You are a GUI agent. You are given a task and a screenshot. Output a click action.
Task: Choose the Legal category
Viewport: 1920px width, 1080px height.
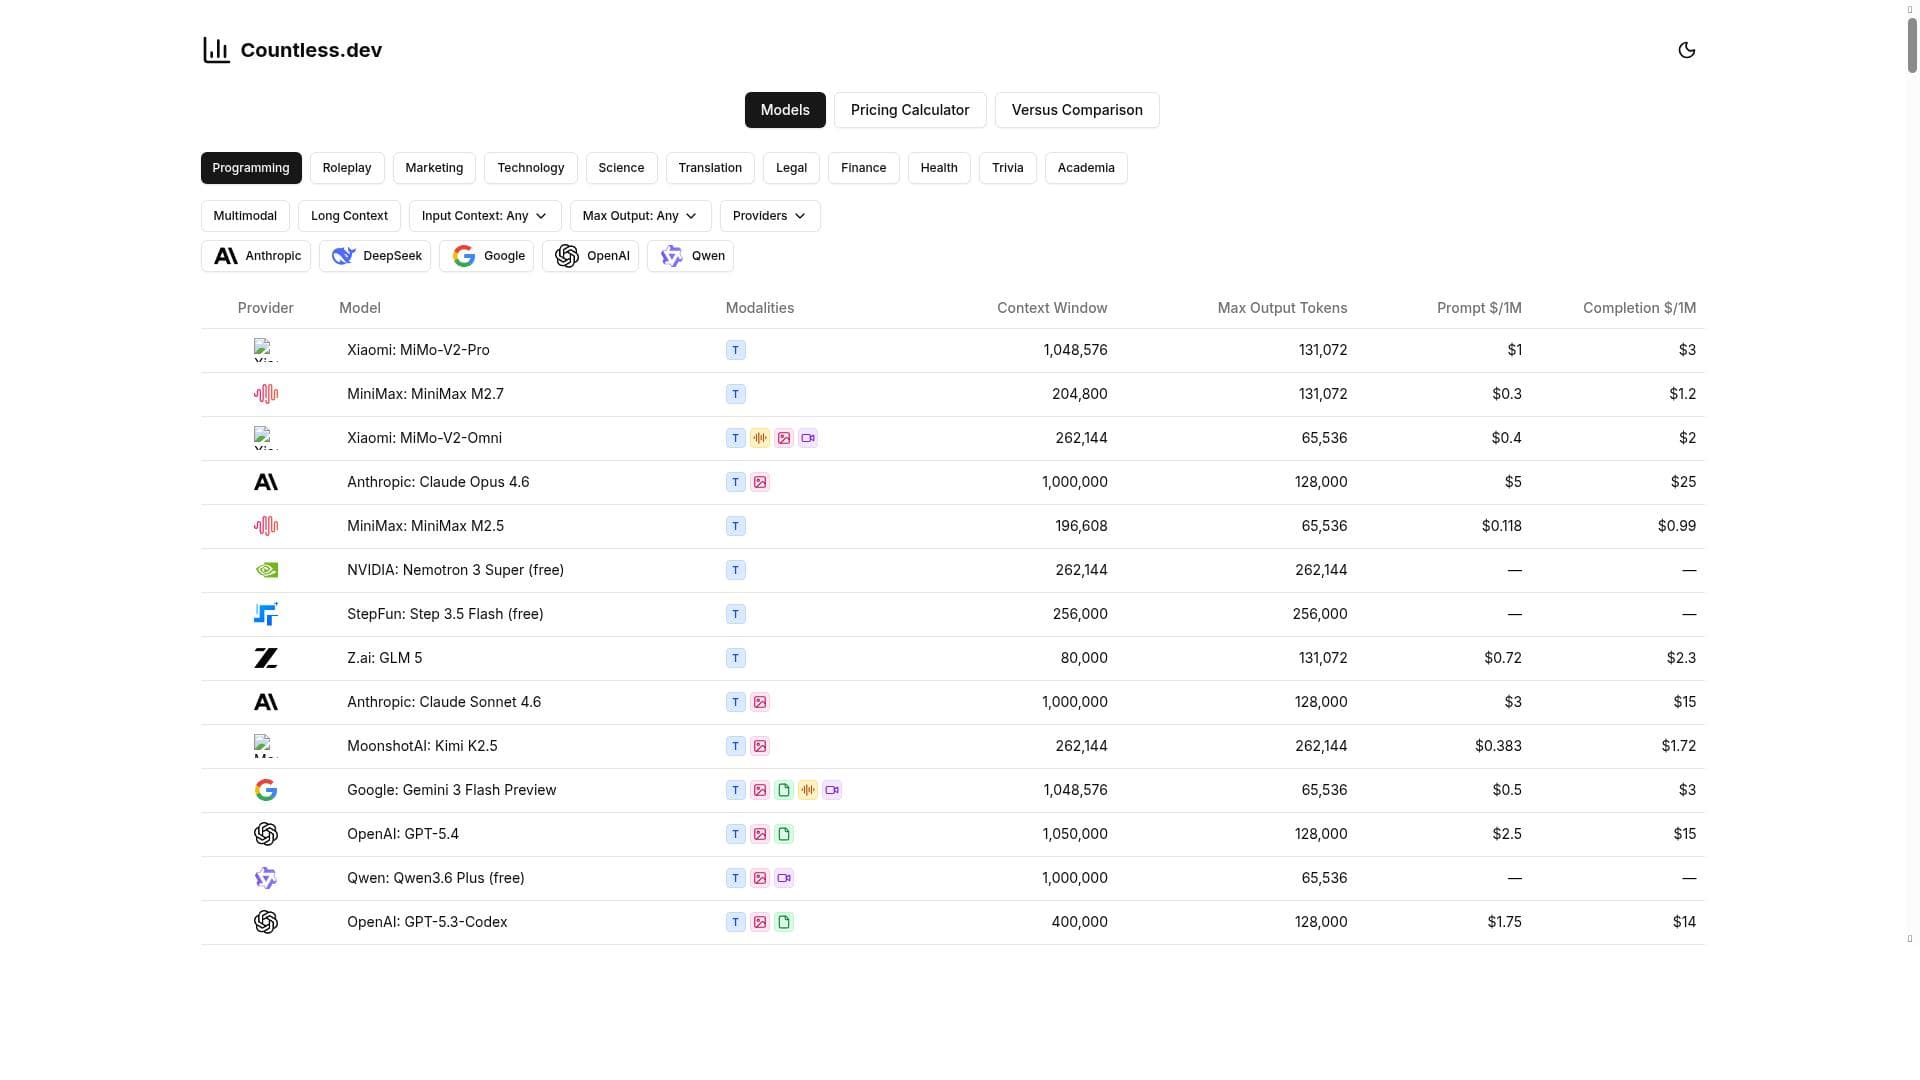pyautogui.click(x=791, y=168)
